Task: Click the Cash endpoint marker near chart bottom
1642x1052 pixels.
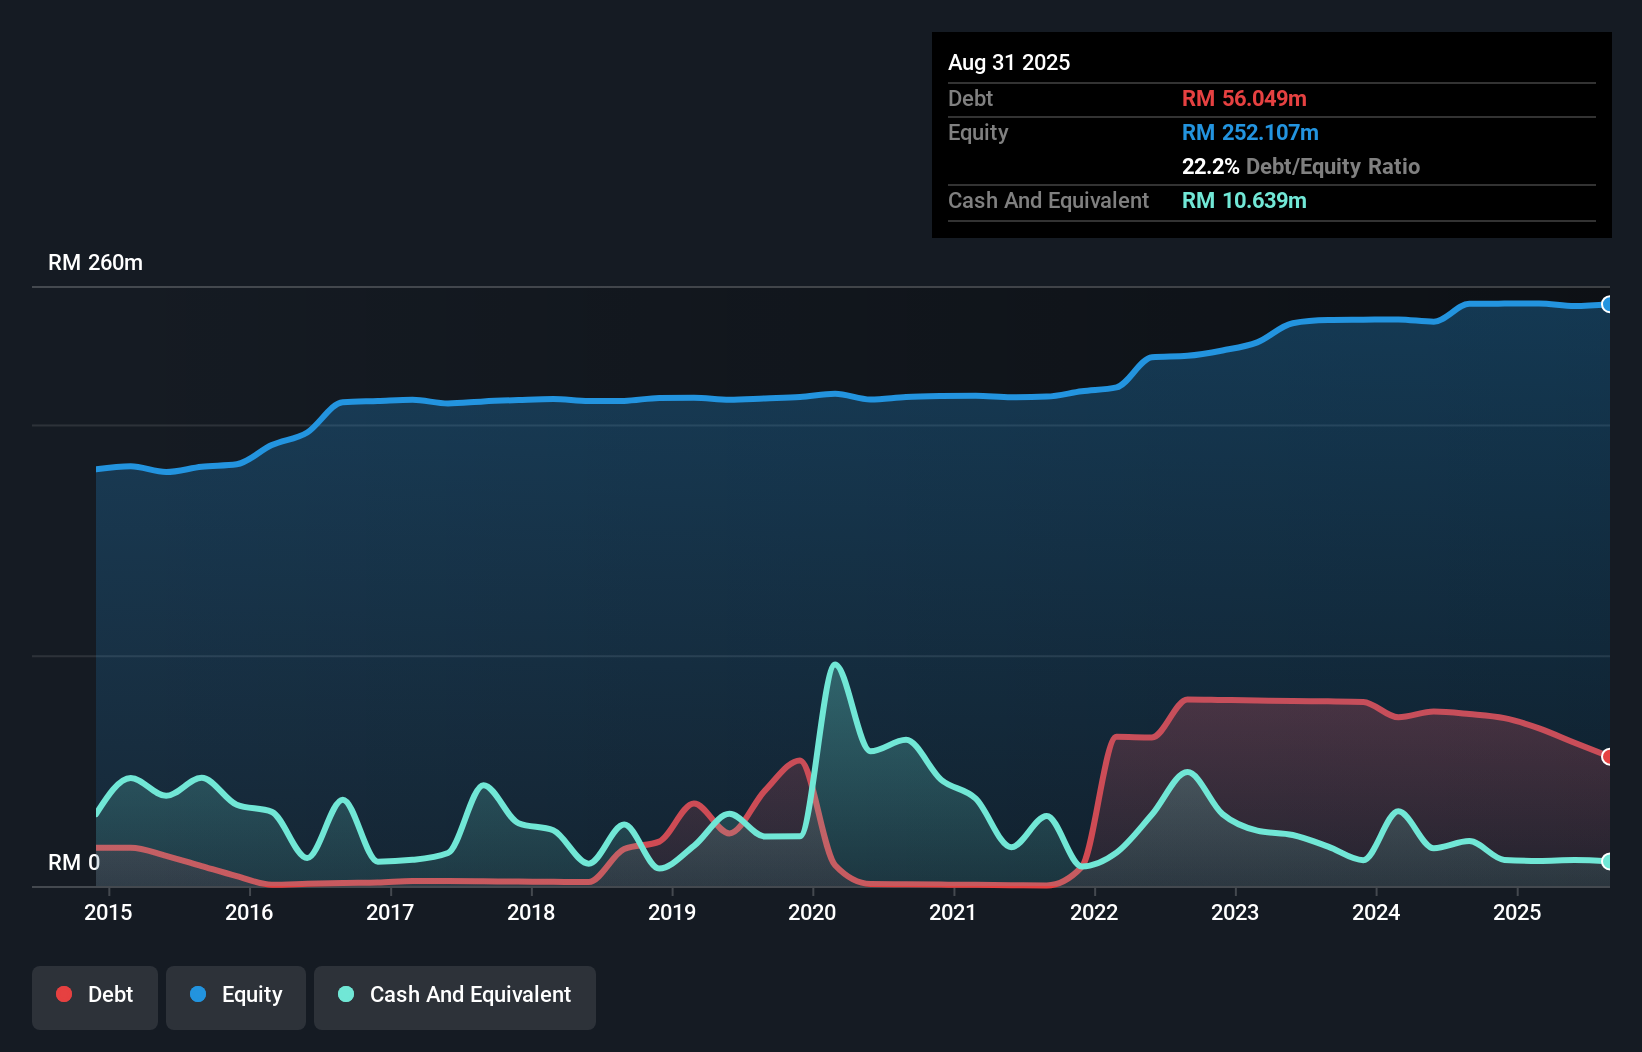Action: [x=1608, y=861]
